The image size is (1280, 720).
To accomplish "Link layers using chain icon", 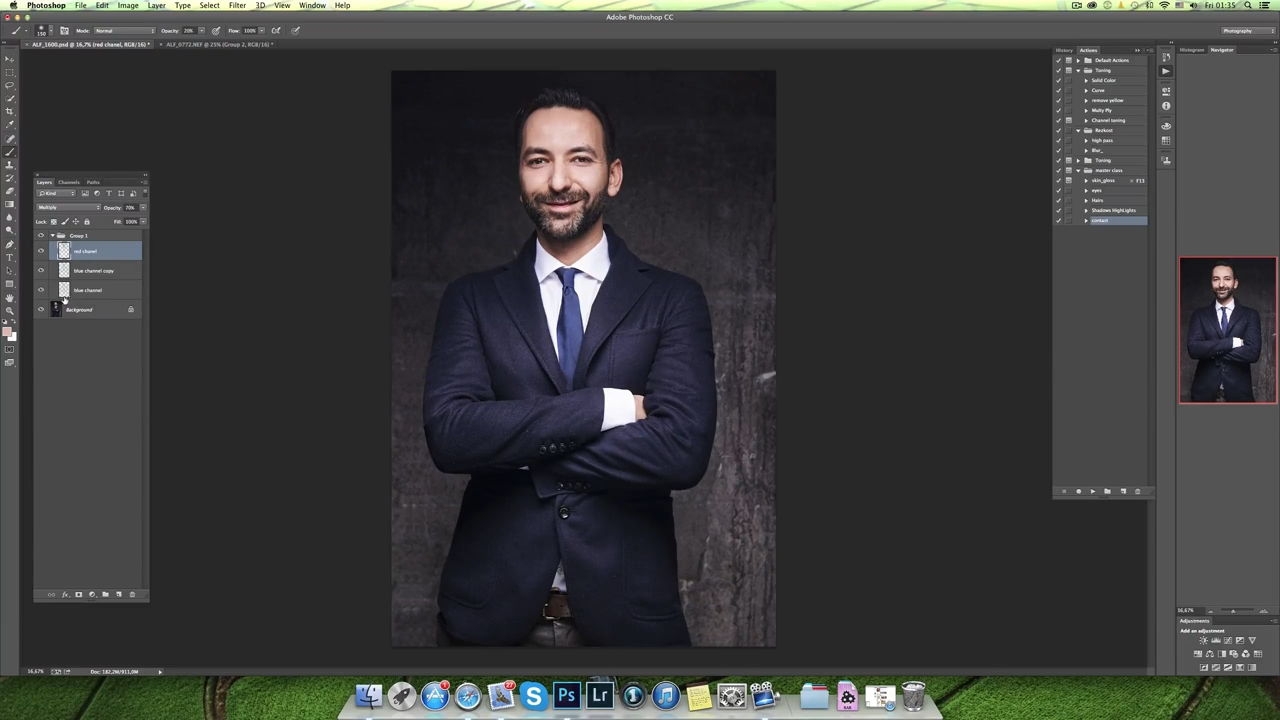I will point(52,594).
